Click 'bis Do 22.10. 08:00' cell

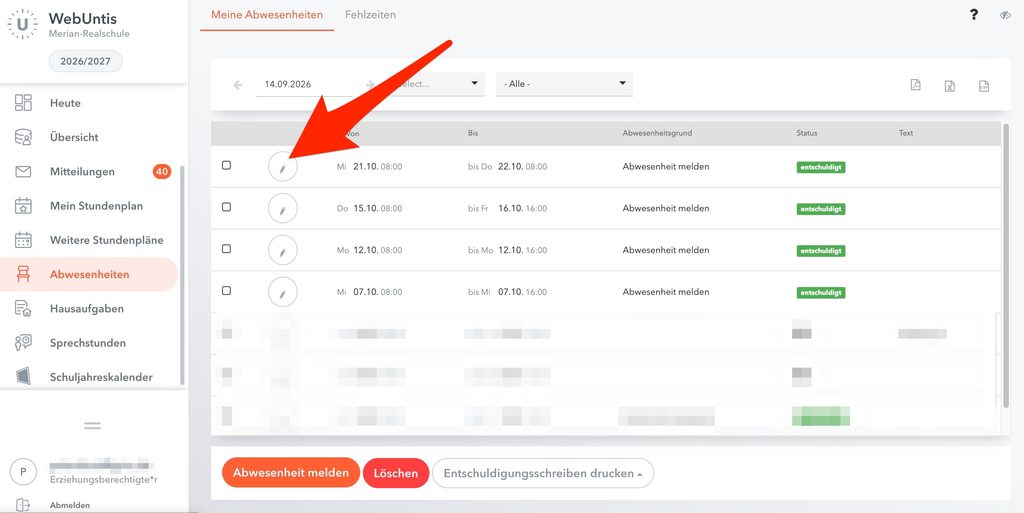pos(507,166)
